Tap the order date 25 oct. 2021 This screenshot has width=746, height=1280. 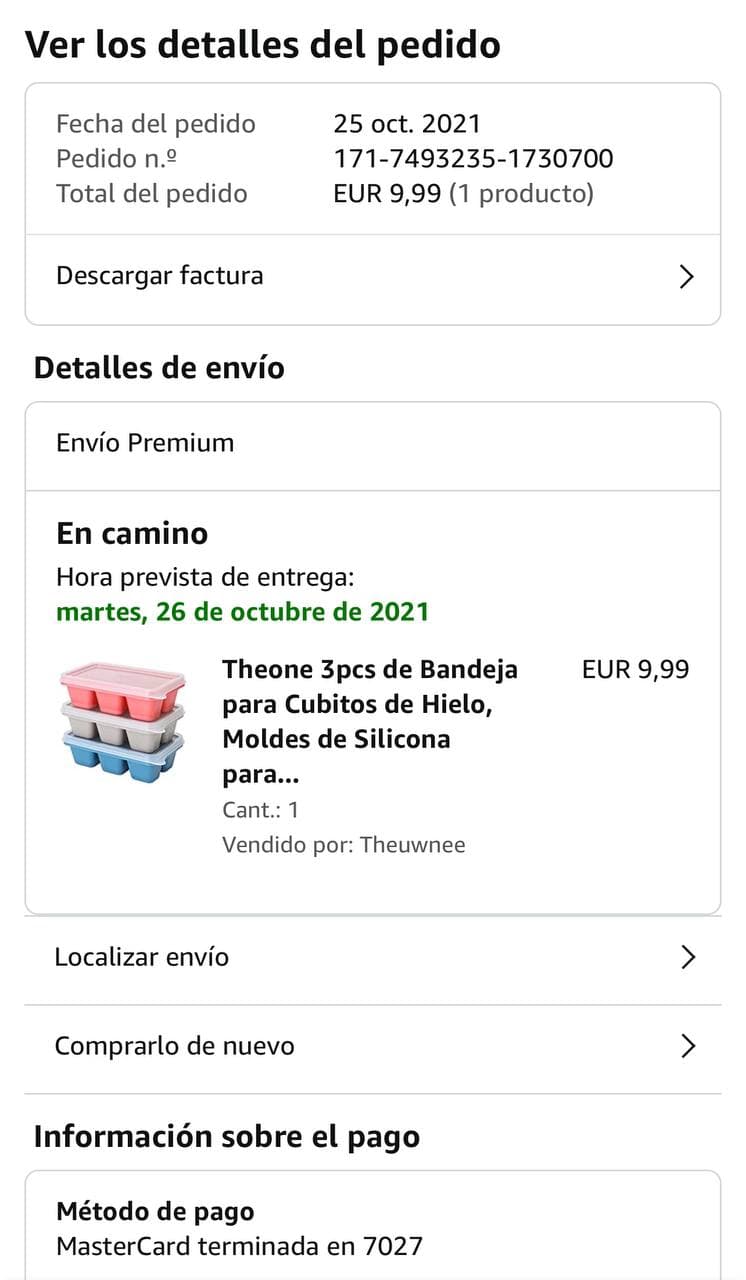407,124
